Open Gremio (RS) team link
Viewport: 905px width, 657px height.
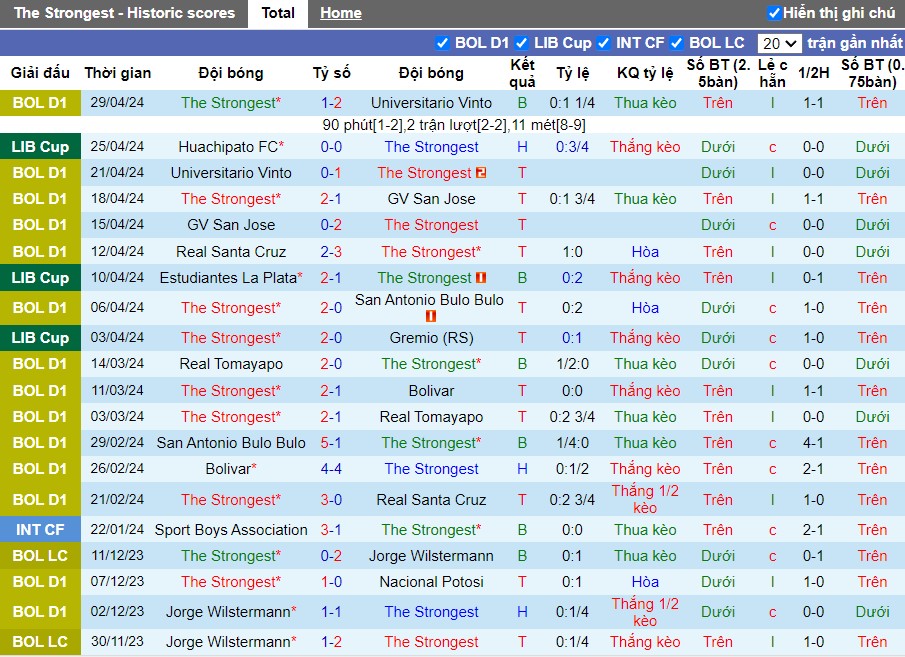click(x=431, y=338)
